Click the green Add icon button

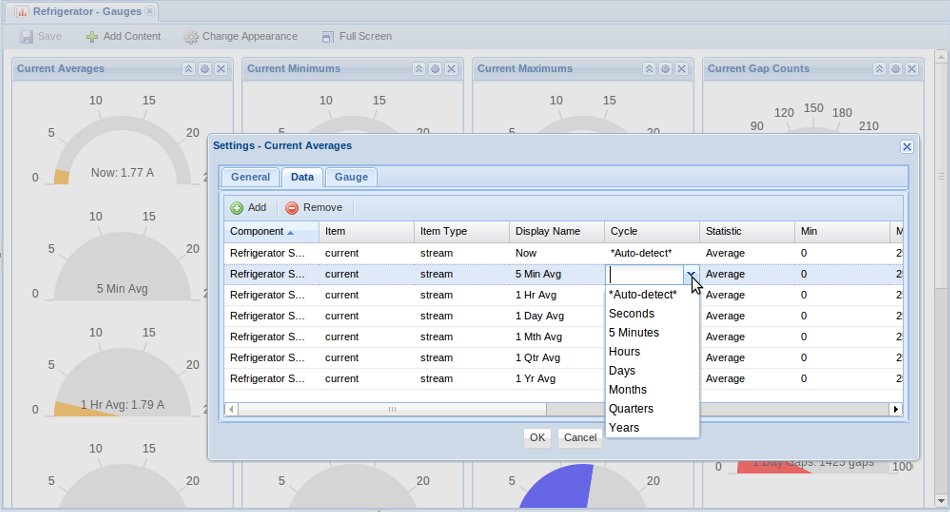coord(237,208)
